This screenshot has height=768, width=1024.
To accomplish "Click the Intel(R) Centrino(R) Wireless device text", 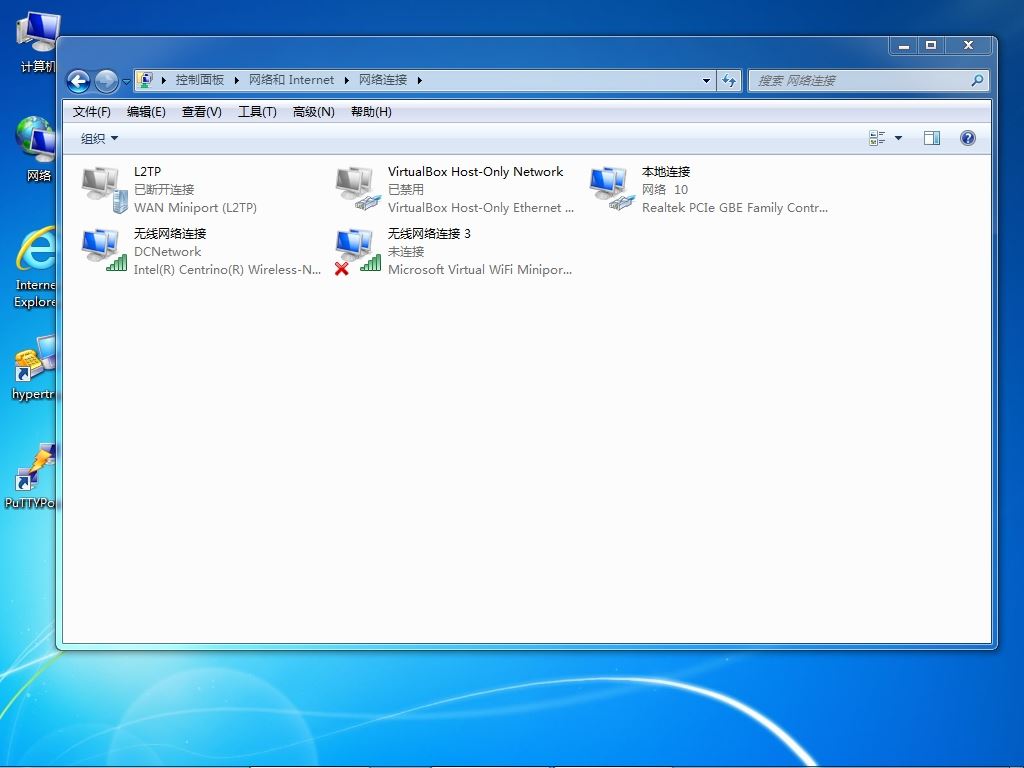I will (x=227, y=269).
